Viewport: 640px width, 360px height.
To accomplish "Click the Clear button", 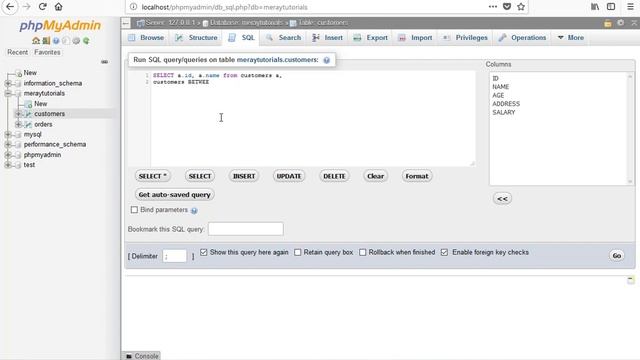I will 375,176.
